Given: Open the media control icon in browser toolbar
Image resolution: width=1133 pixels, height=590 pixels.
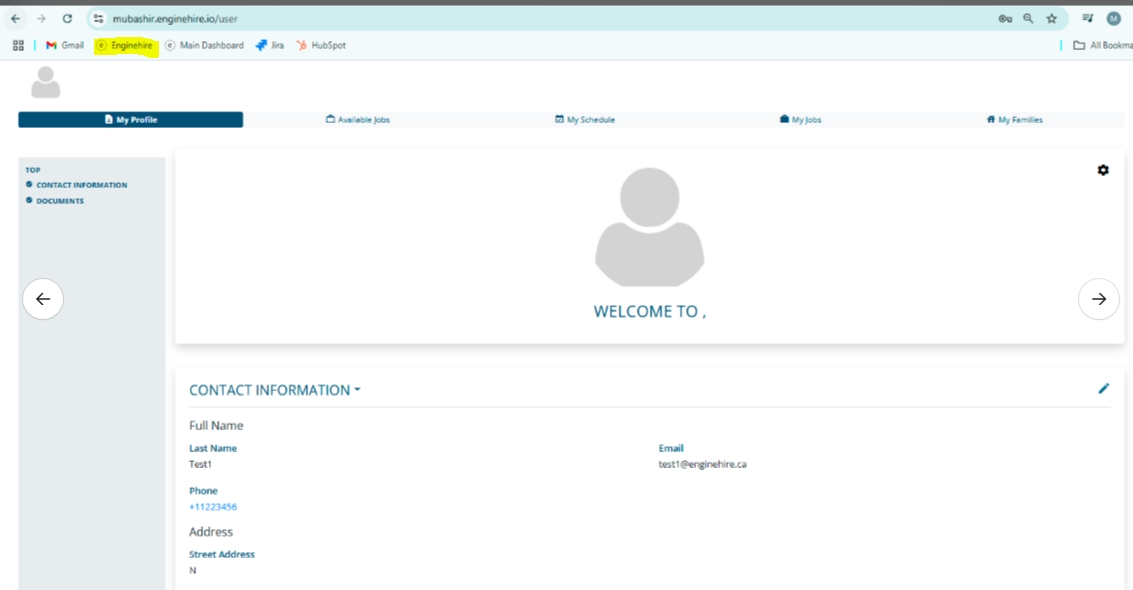Looking at the screenshot, I should (x=1087, y=19).
